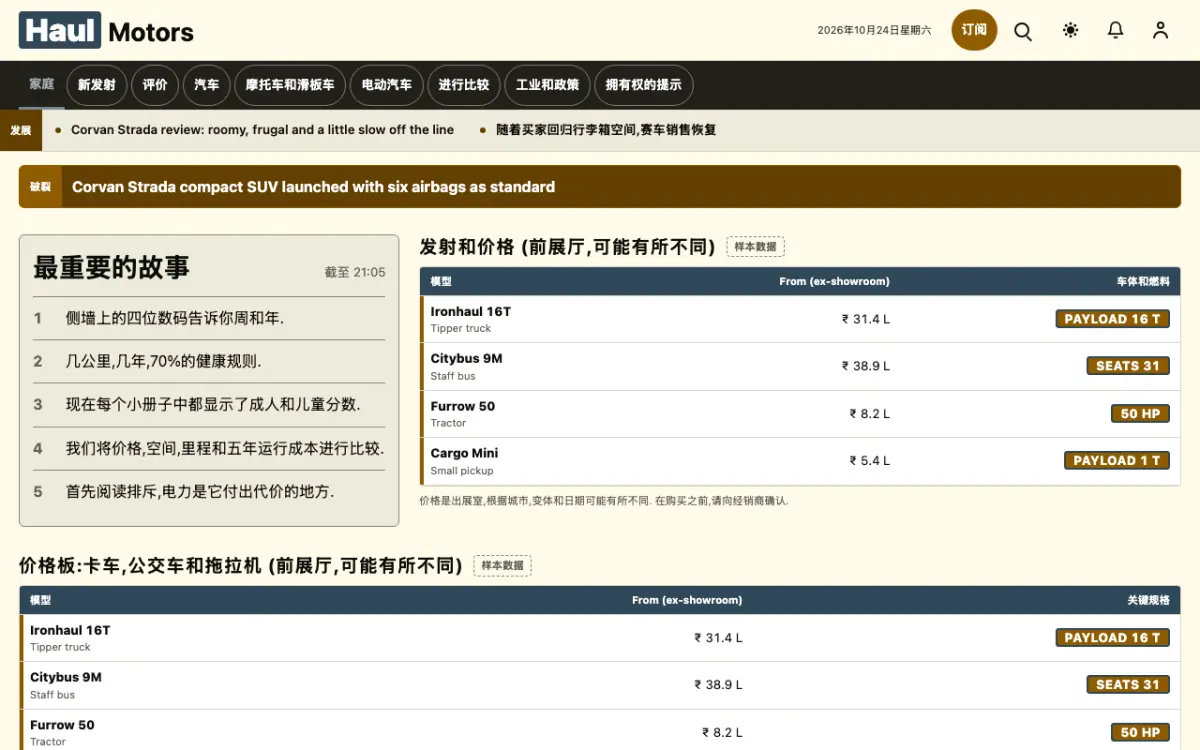Open top story 首先阅读排斥,电力是它付出代价的地方
Screen dimensions: 1200x750
(200, 491)
